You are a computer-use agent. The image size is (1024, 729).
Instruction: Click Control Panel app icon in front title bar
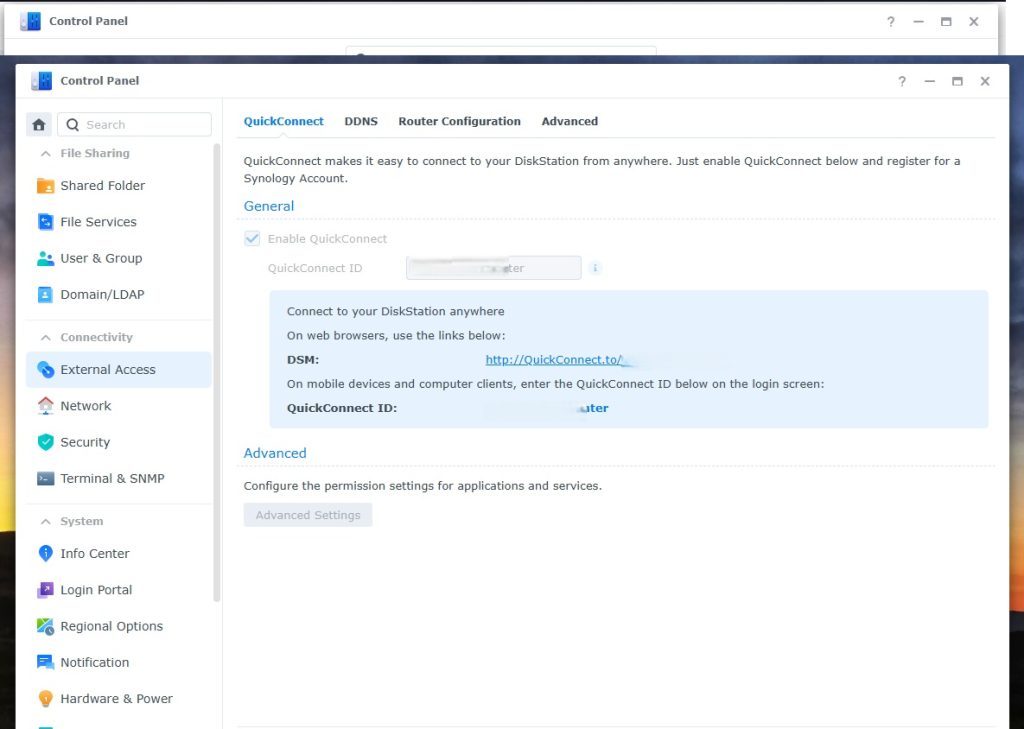41,81
